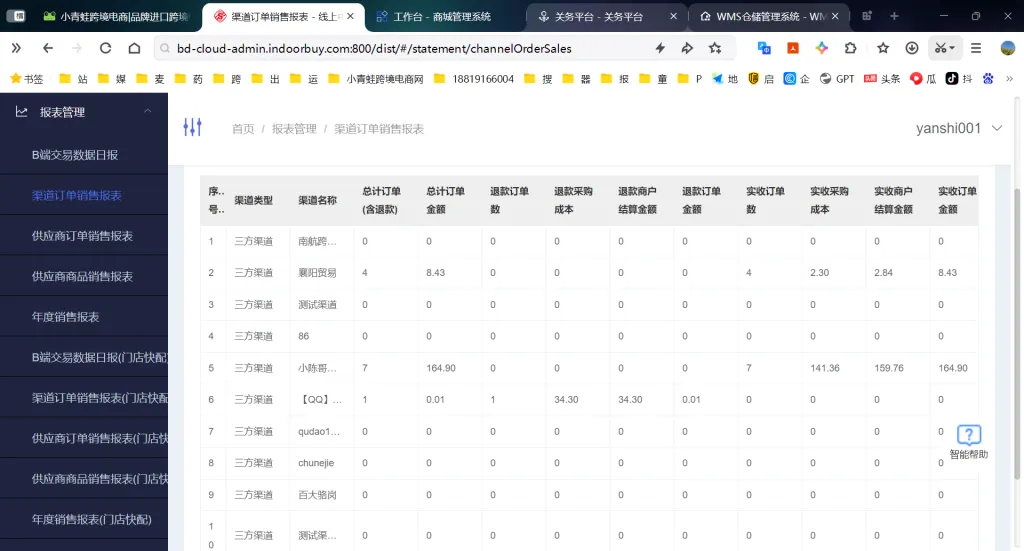Click 总计订单金额 column header
Screen dimensions: 1024x551
(445, 200)
